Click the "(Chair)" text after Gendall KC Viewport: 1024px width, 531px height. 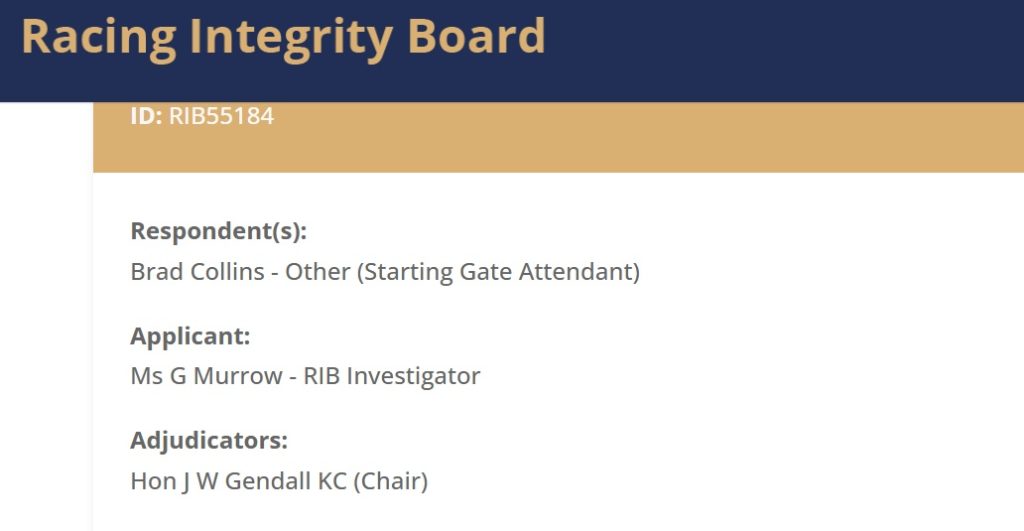(x=391, y=481)
